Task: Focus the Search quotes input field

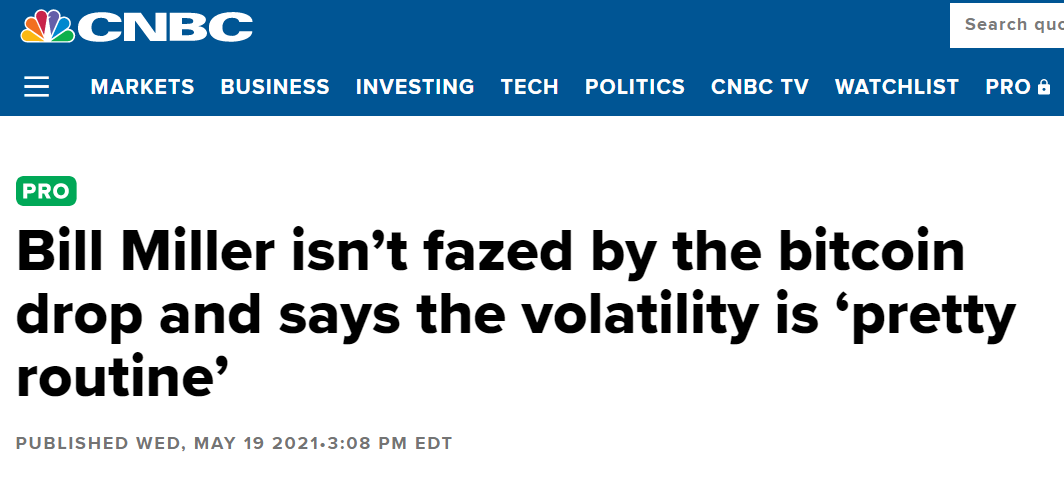Action: pos(1007,25)
